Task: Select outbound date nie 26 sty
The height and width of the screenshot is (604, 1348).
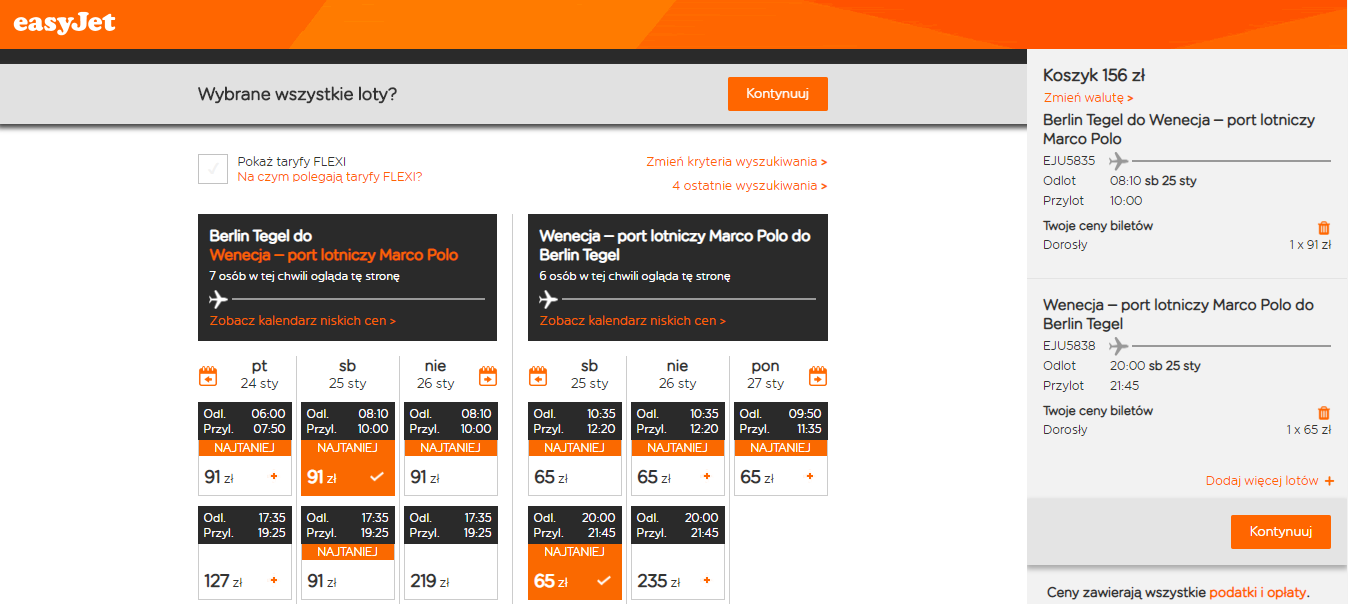Action: pyautogui.click(x=435, y=374)
